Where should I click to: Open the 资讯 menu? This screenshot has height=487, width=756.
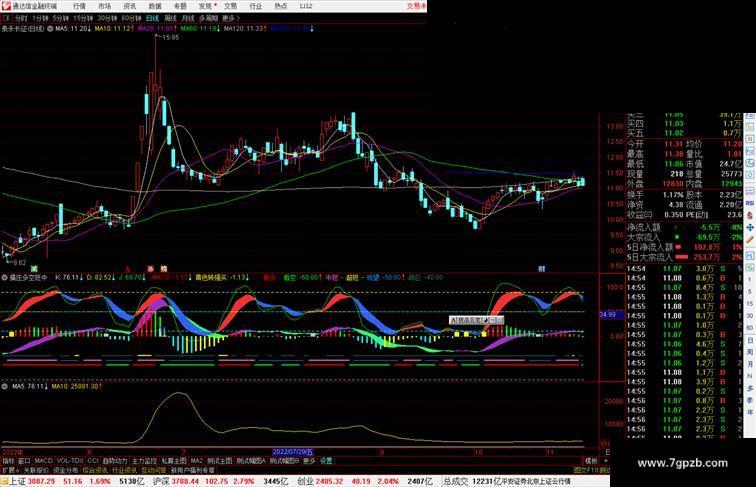point(130,6)
